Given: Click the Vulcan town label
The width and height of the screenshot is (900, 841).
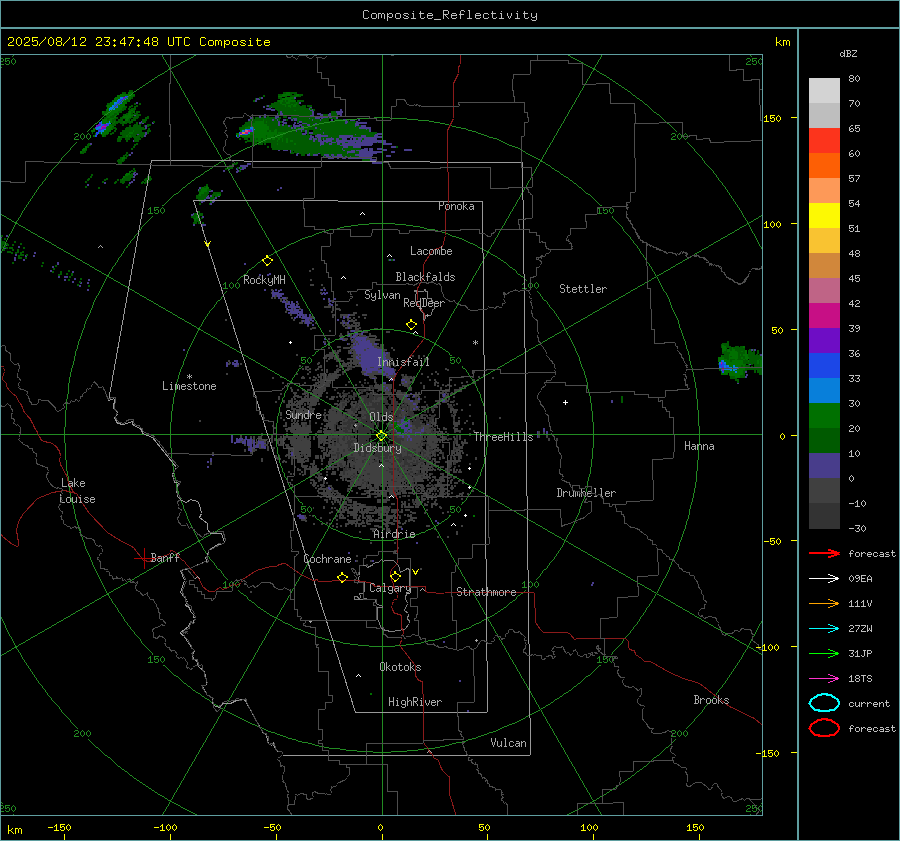Looking at the screenshot, I should [508, 743].
